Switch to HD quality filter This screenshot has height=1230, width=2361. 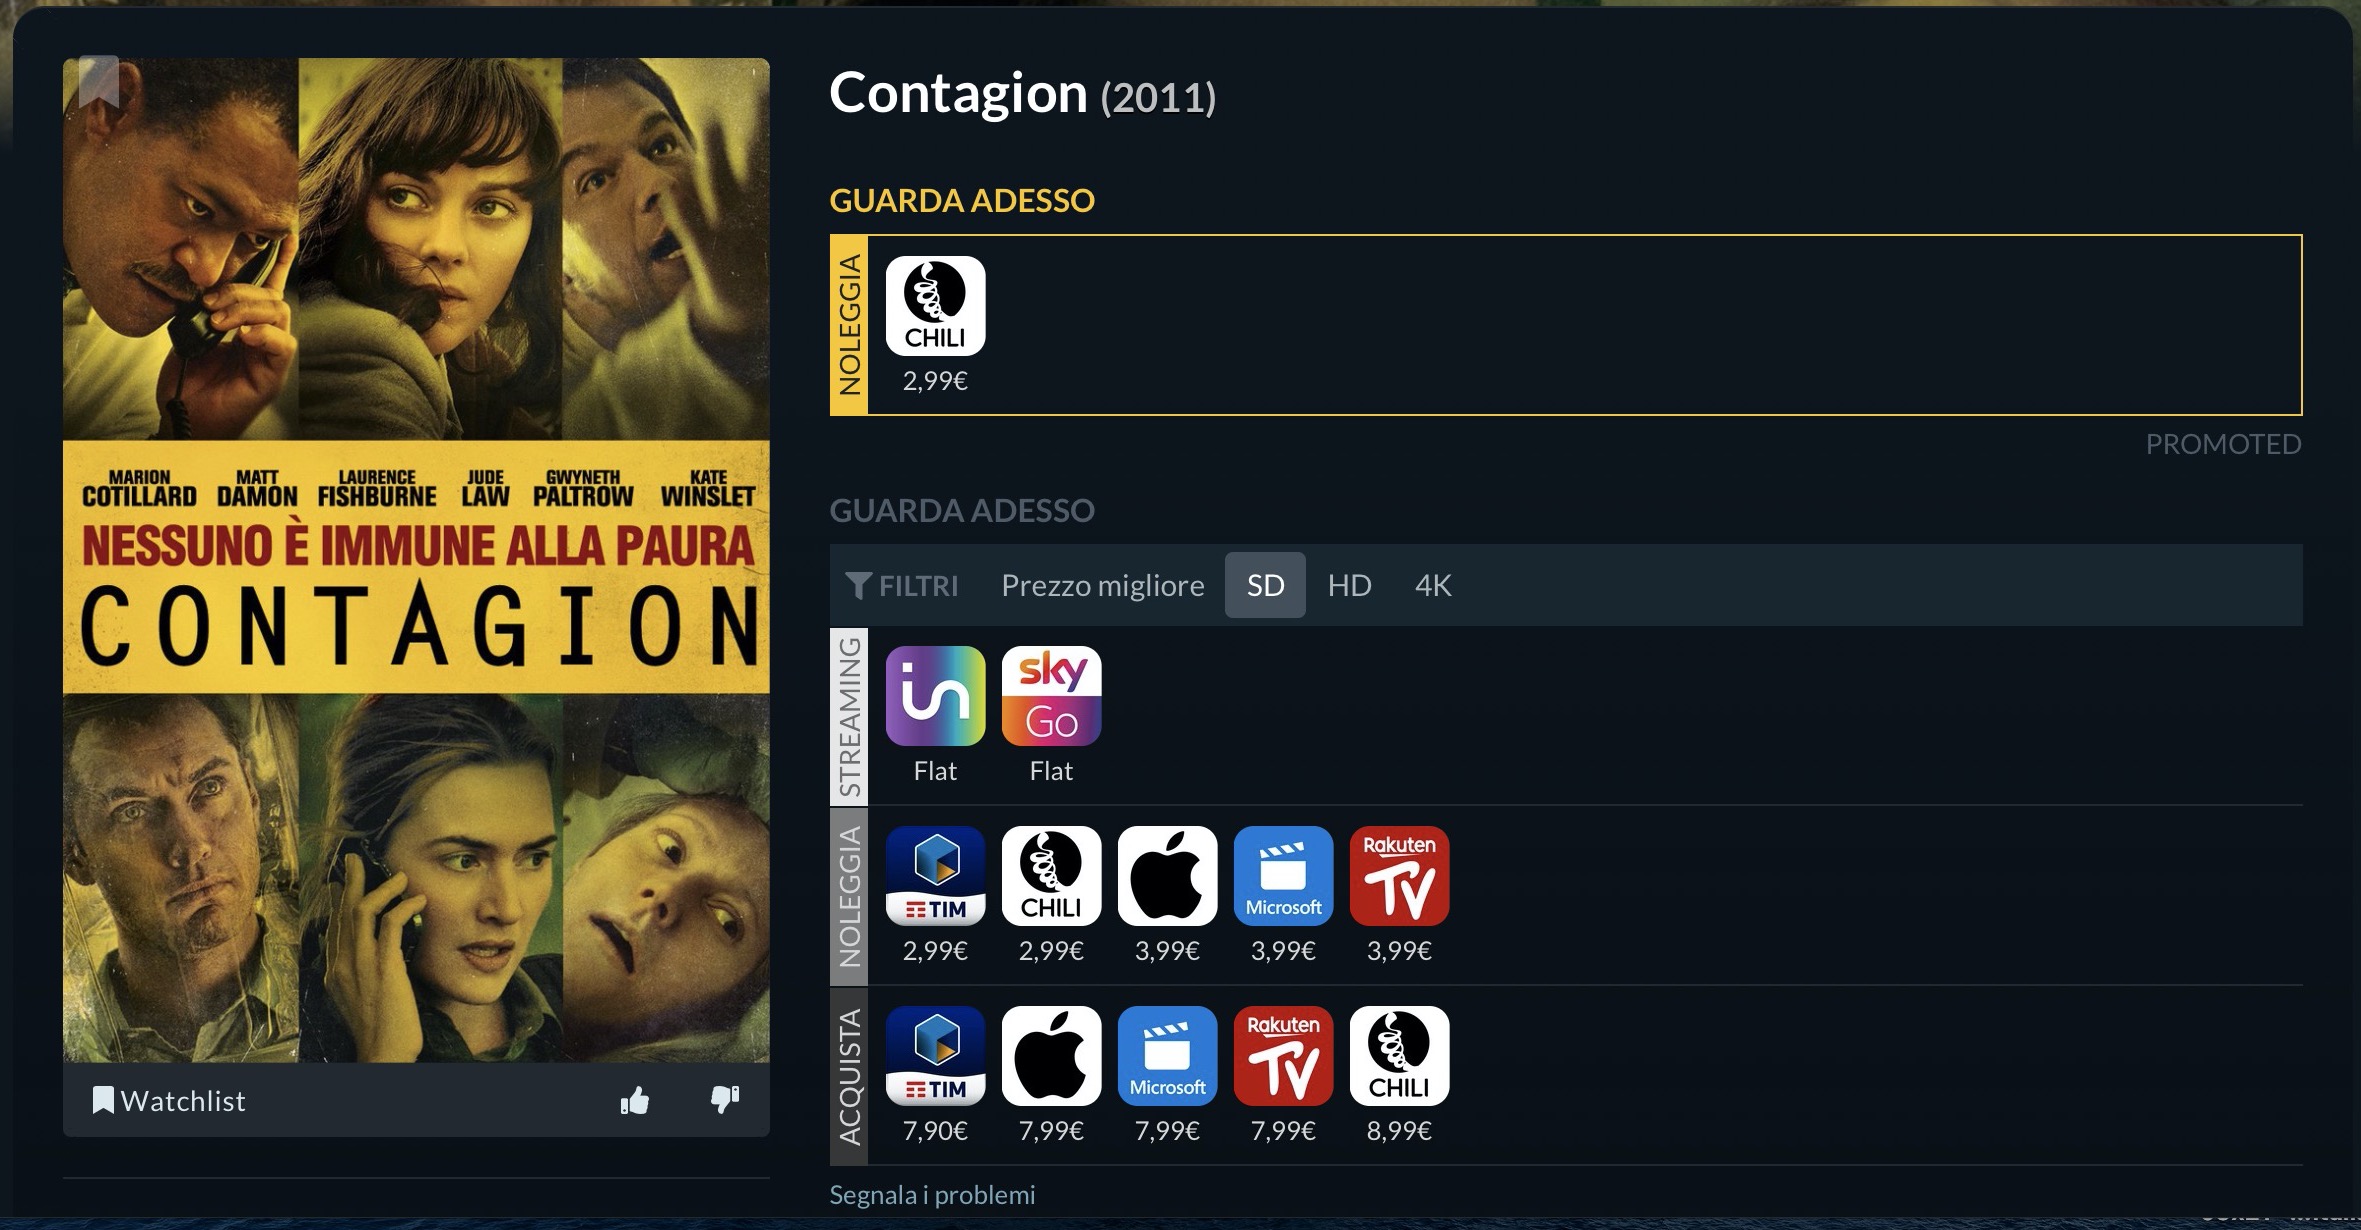(x=1349, y=585)
